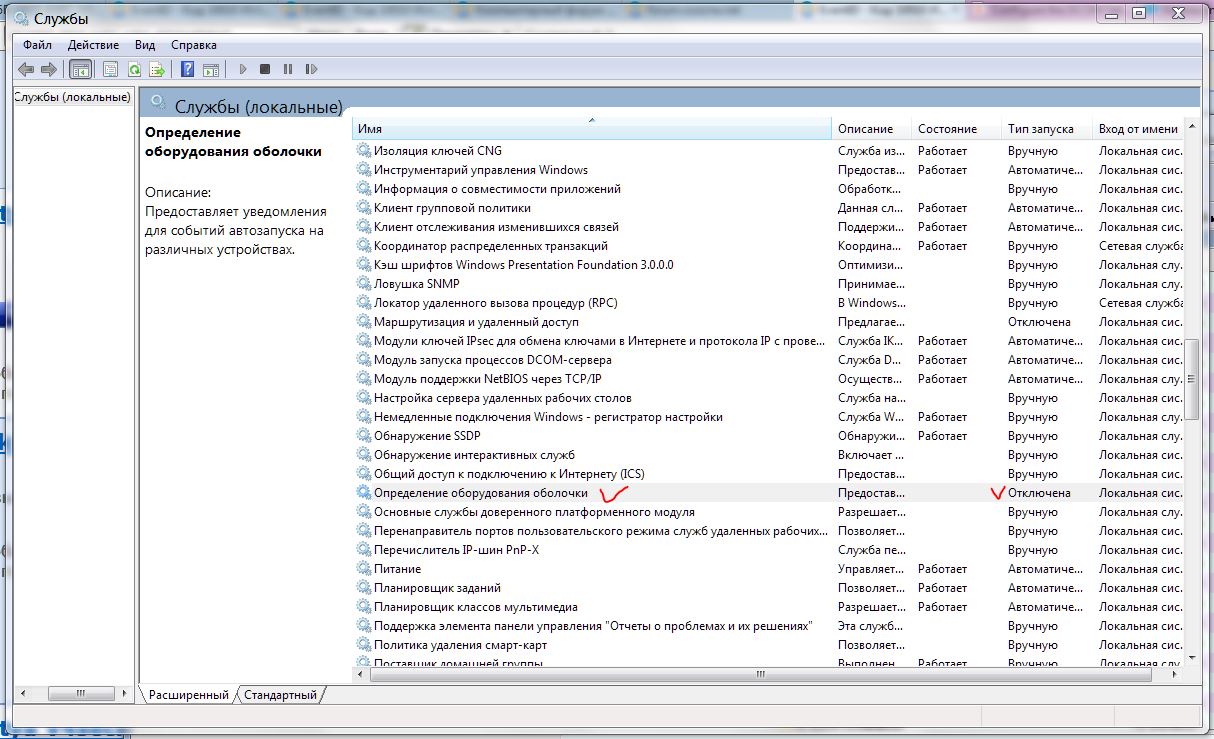
Task: Switch to the Стандартный tab
Action: [280, 695]
